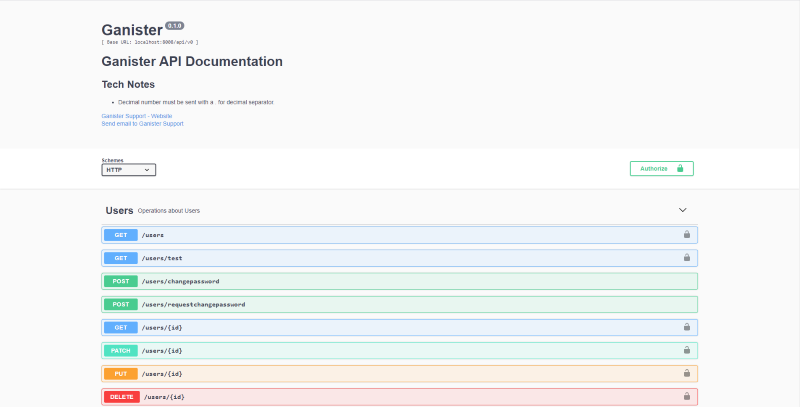Open the Ganister Support - Website link
Viewport: 800px width, 407px height.
137,116
